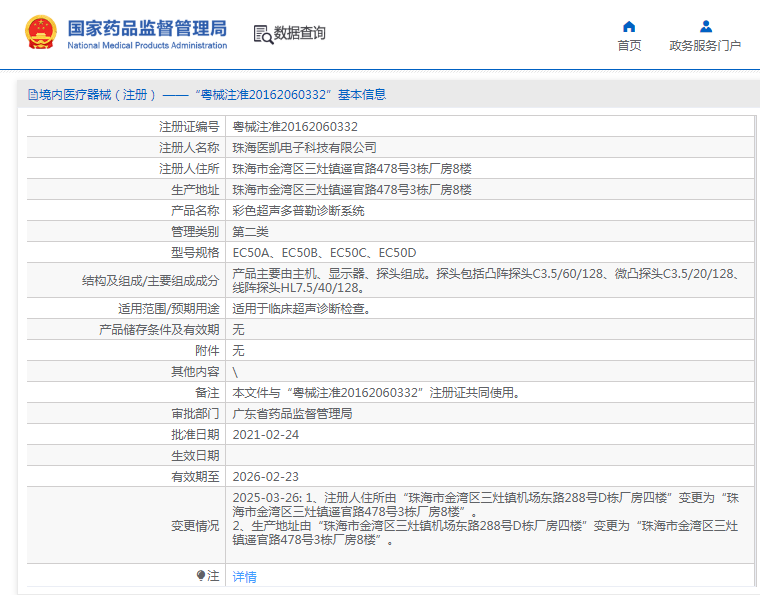Click the 备注 remark text
Image resolution: width=760 pixels, height=595 pixels.
(377, 393)
